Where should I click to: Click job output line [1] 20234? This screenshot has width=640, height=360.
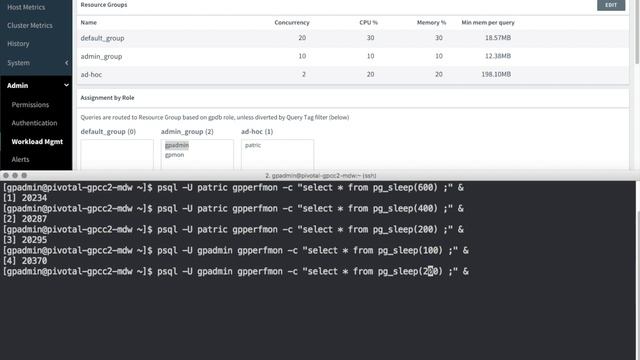pyautogui.click(x=25, y=198)
